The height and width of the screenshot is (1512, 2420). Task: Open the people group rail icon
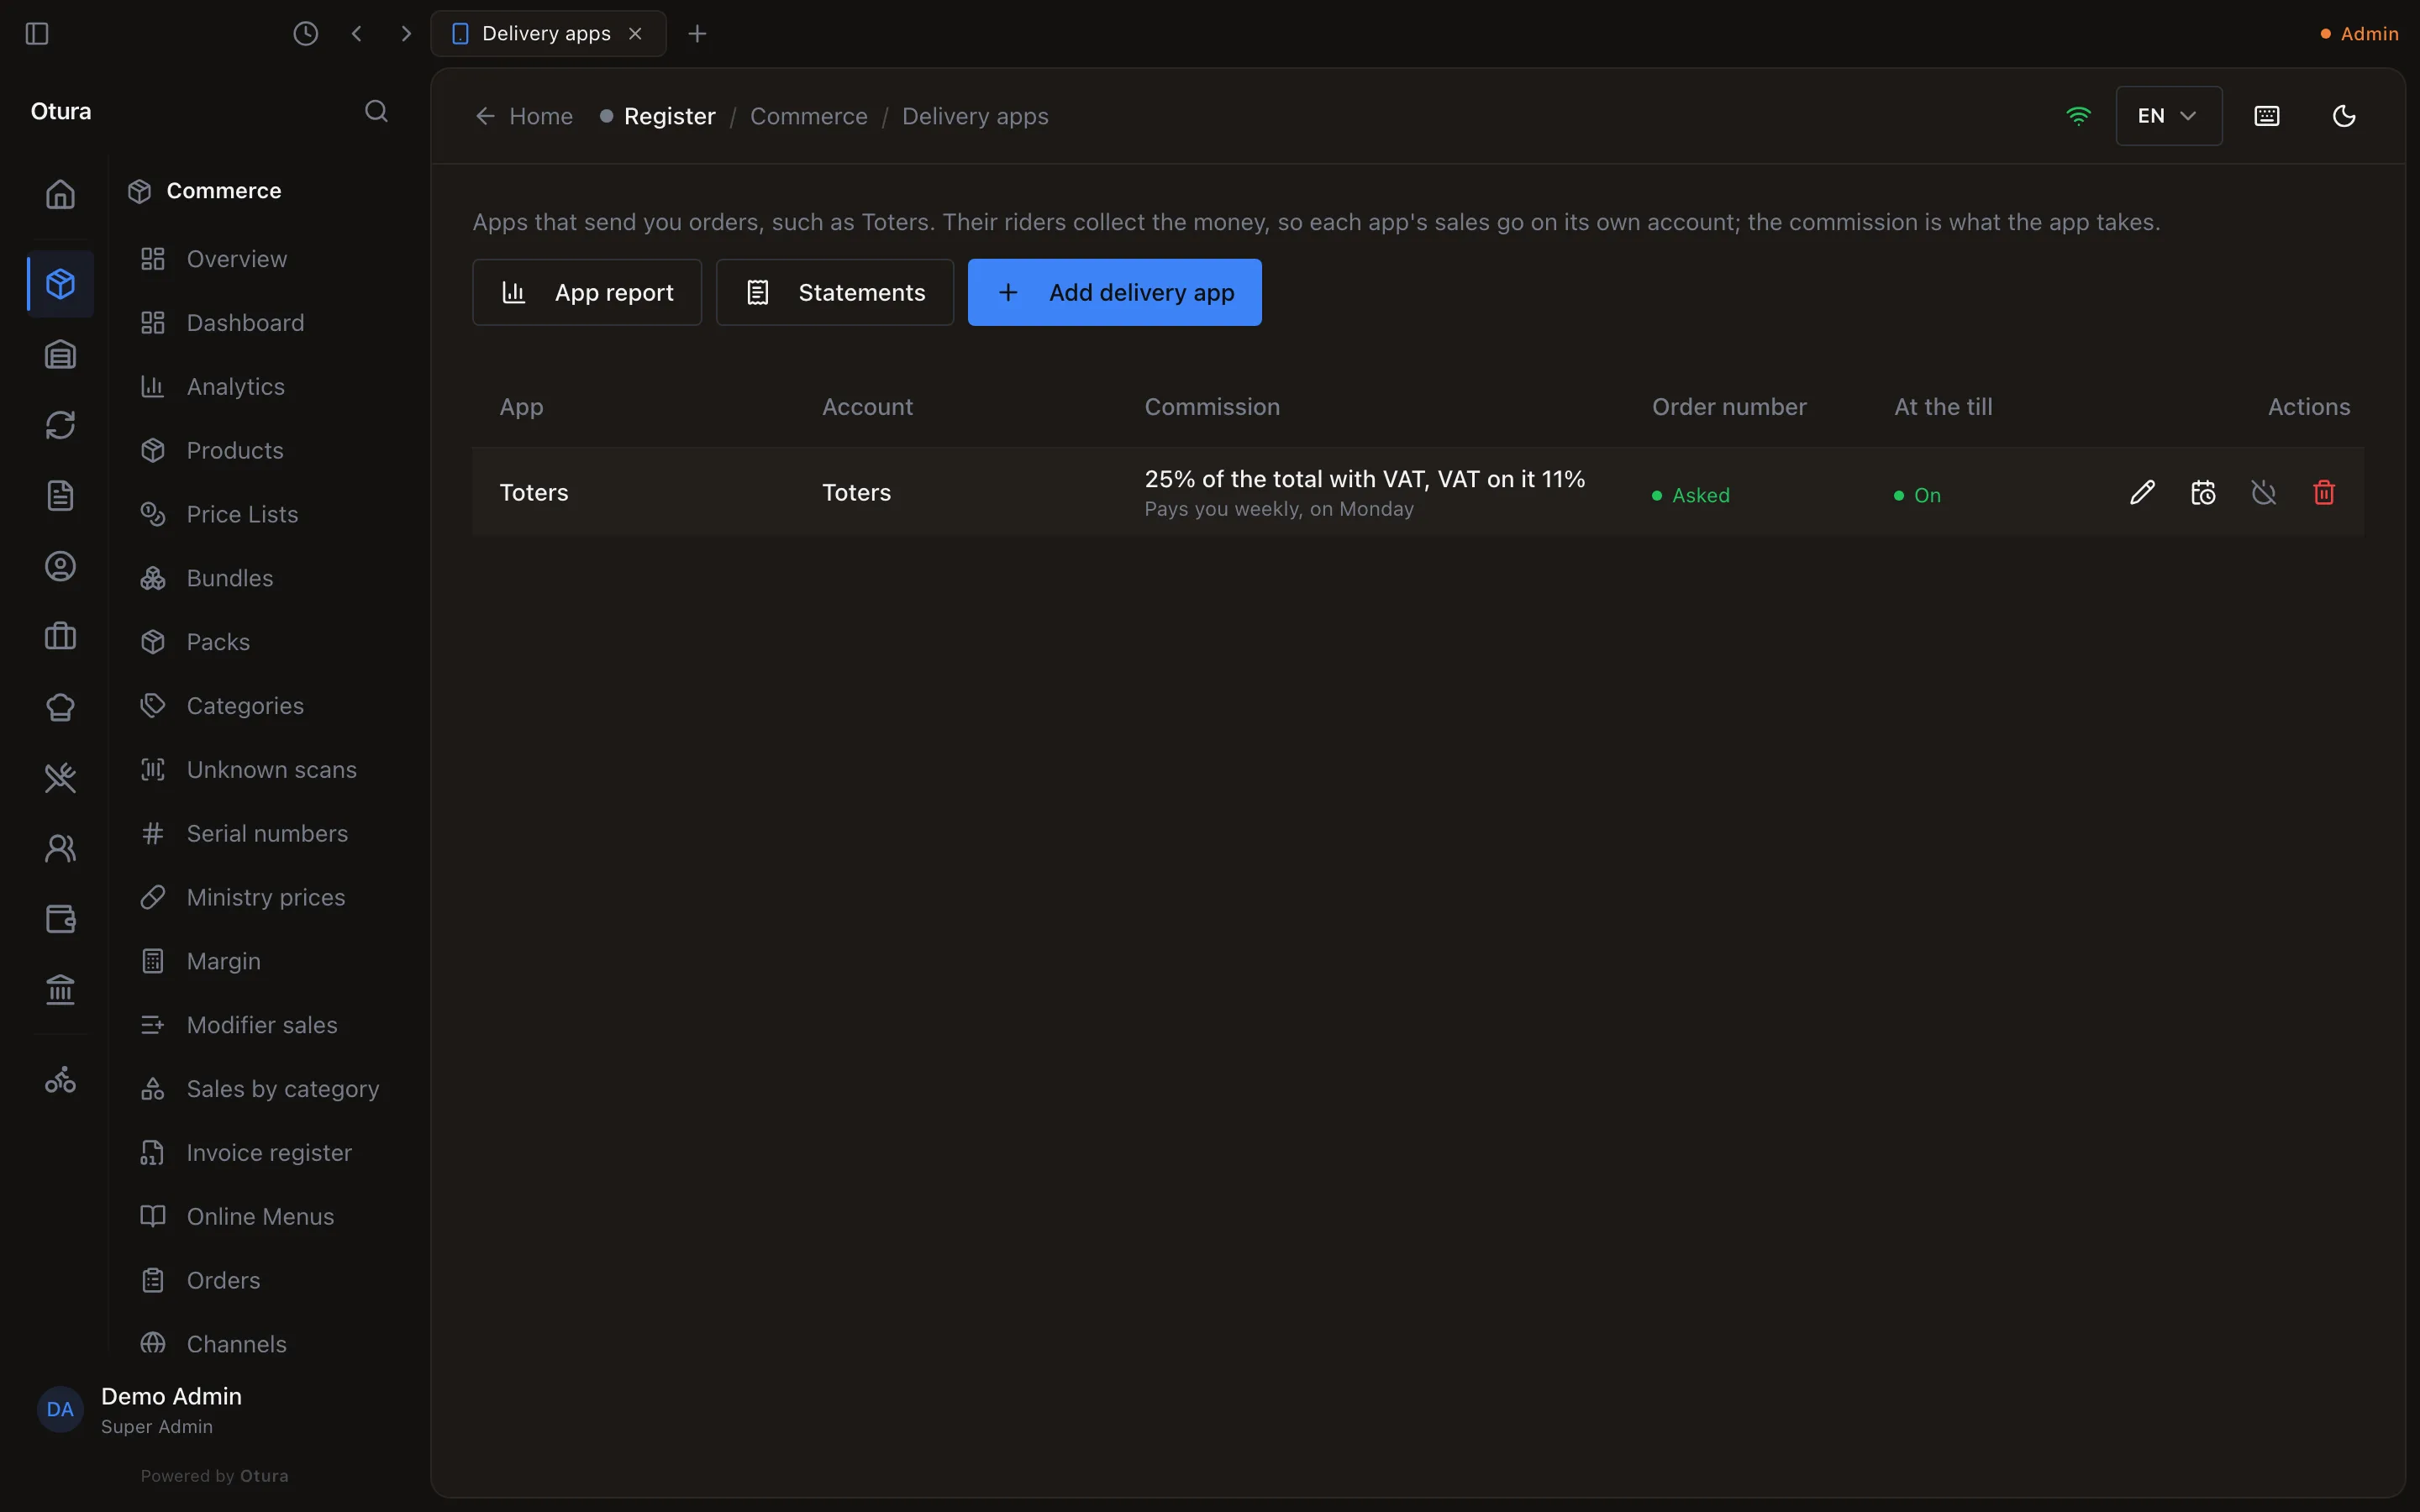click(61, 849)
